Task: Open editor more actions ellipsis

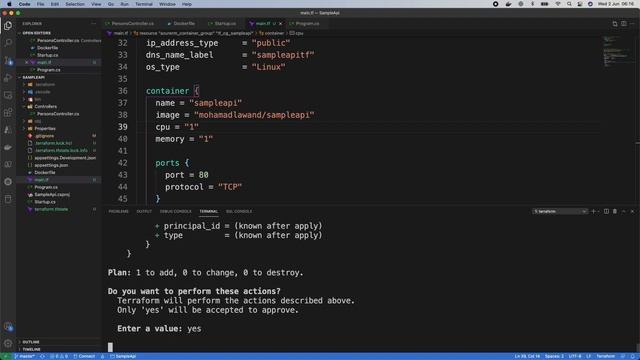Action: pyautogui.click(x=632, y=24)
